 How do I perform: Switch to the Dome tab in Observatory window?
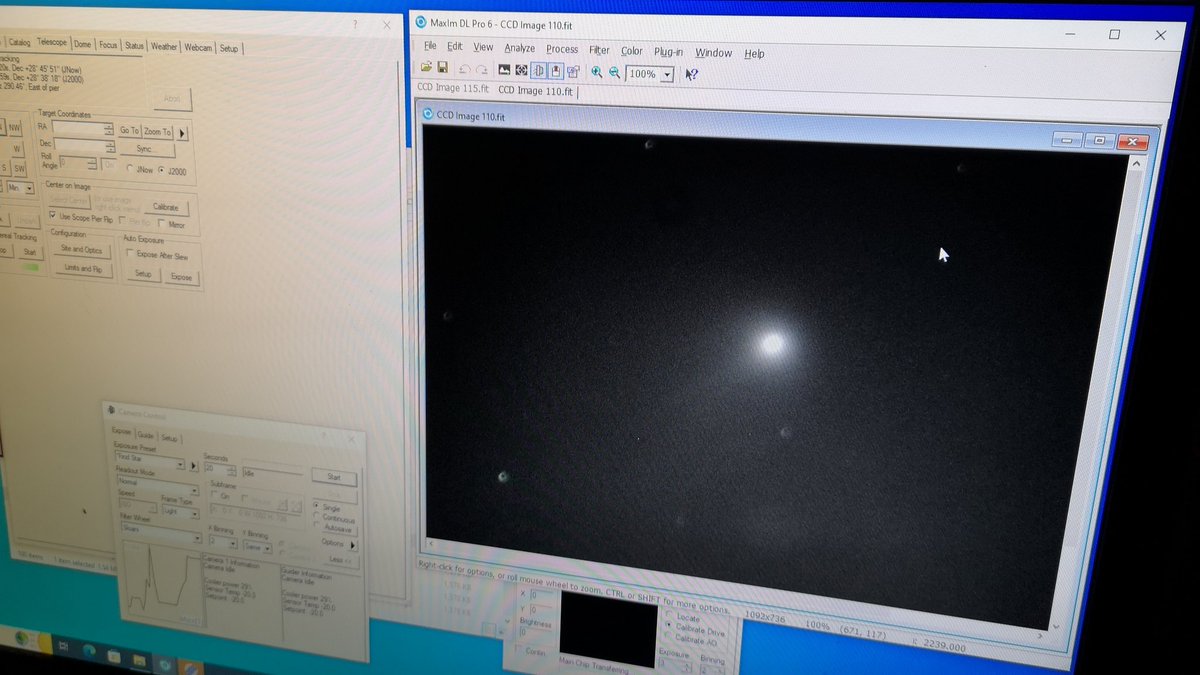(83, 43)
